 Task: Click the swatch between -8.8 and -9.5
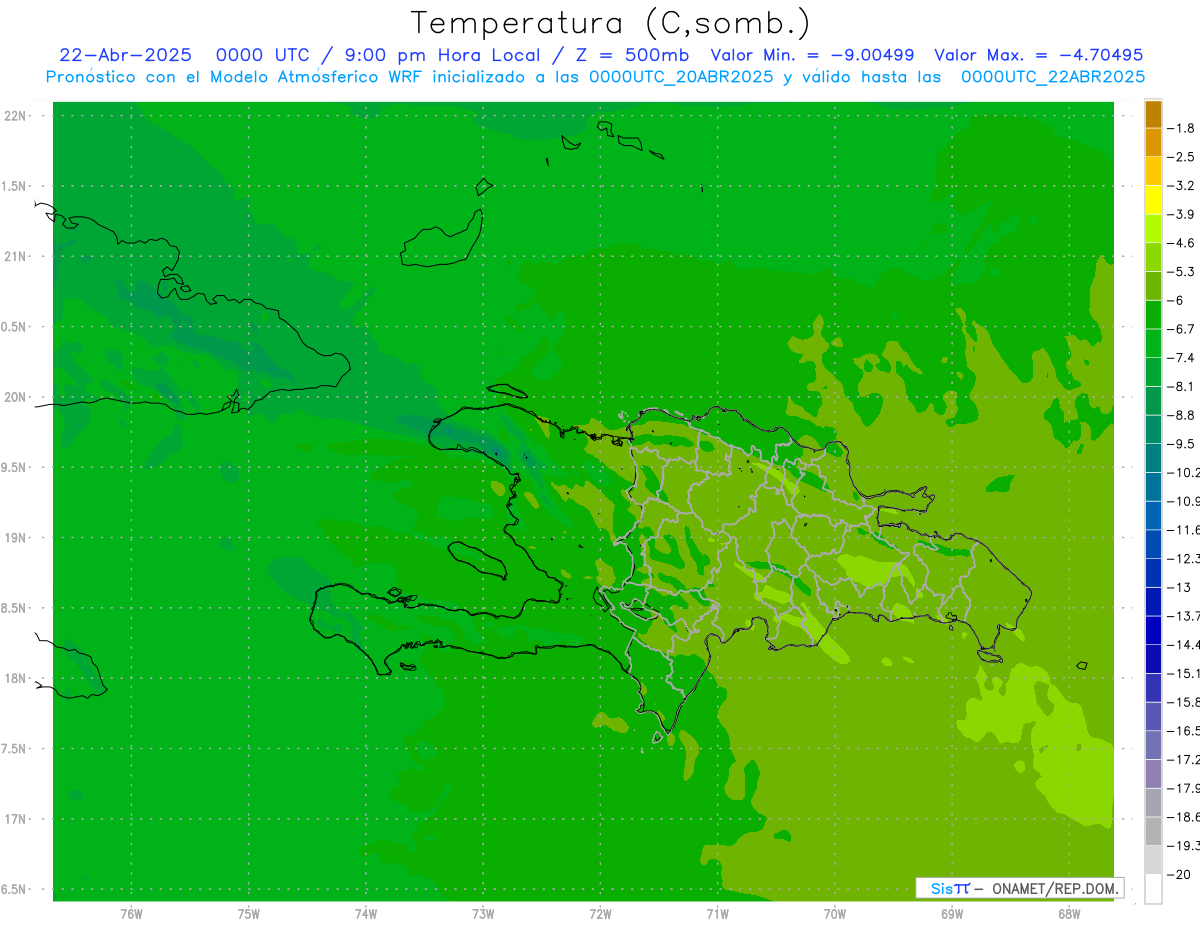pyautogui.click(x=1153, y=429)
